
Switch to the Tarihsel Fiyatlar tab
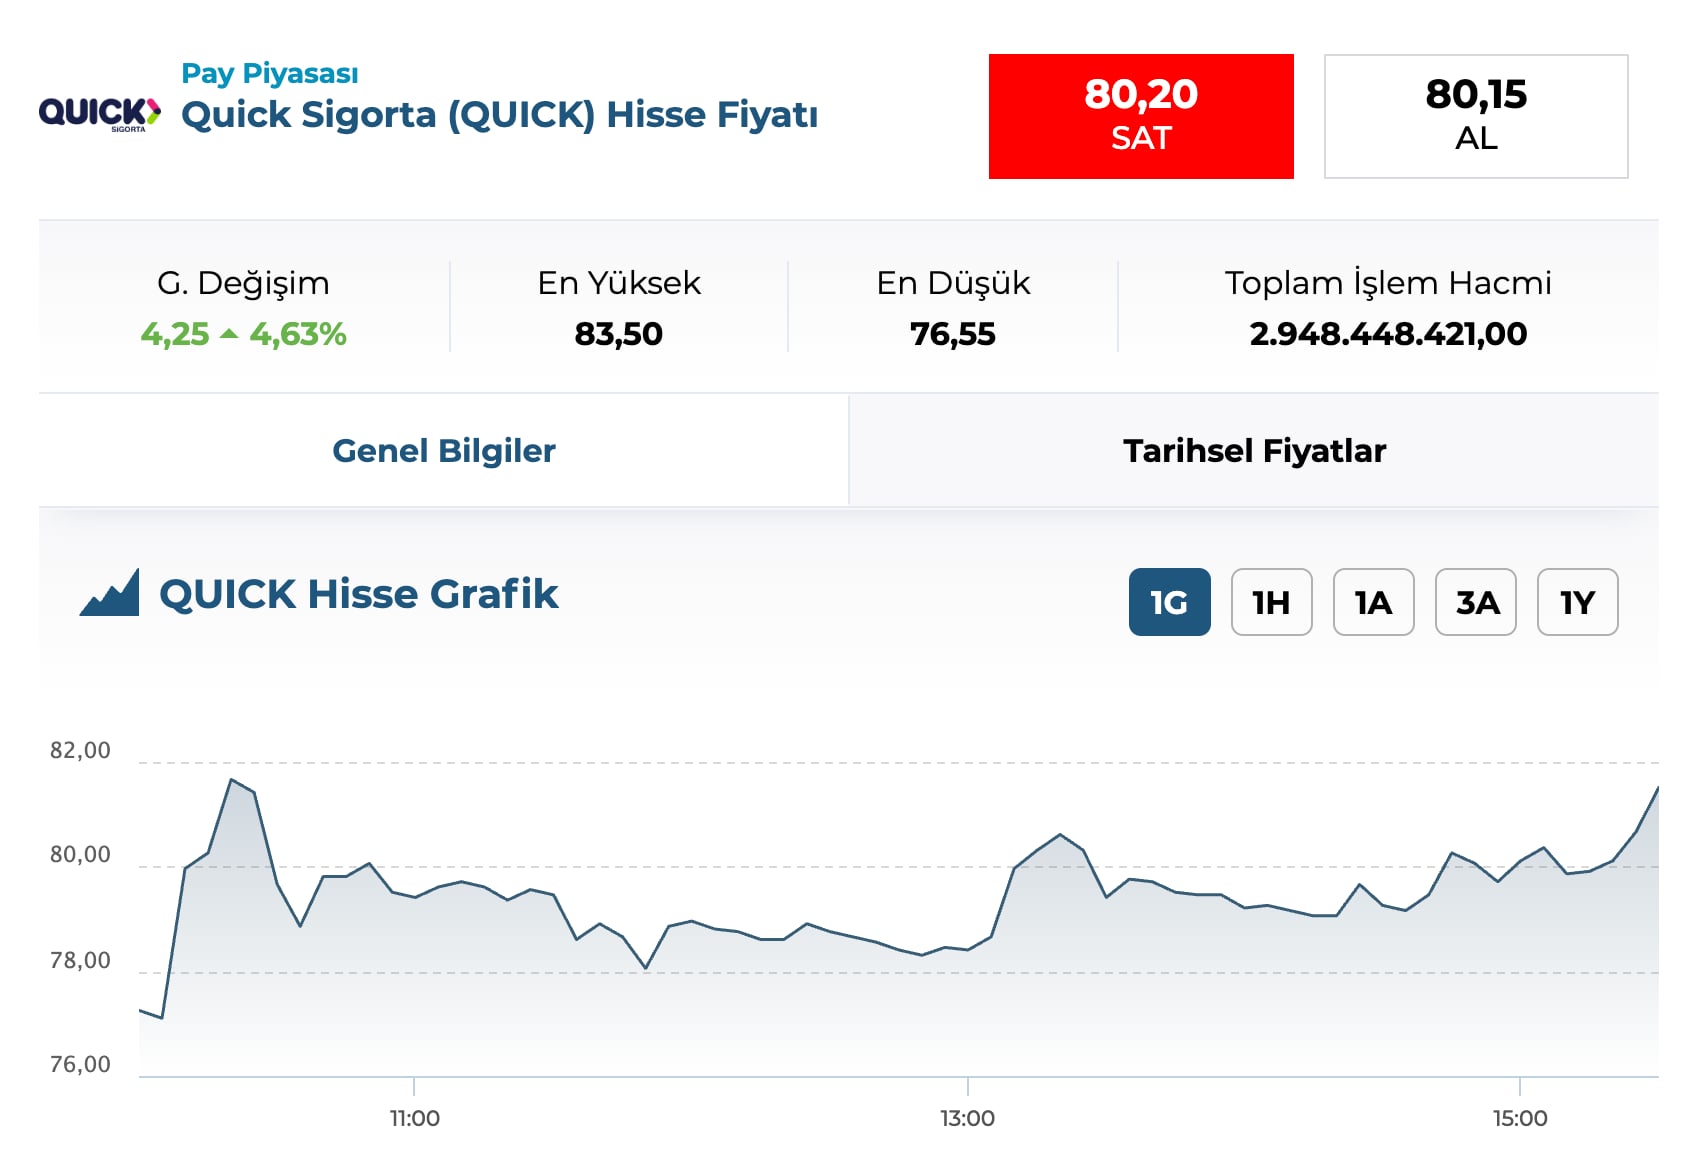pyautogui.click(x=1254, y=451)
